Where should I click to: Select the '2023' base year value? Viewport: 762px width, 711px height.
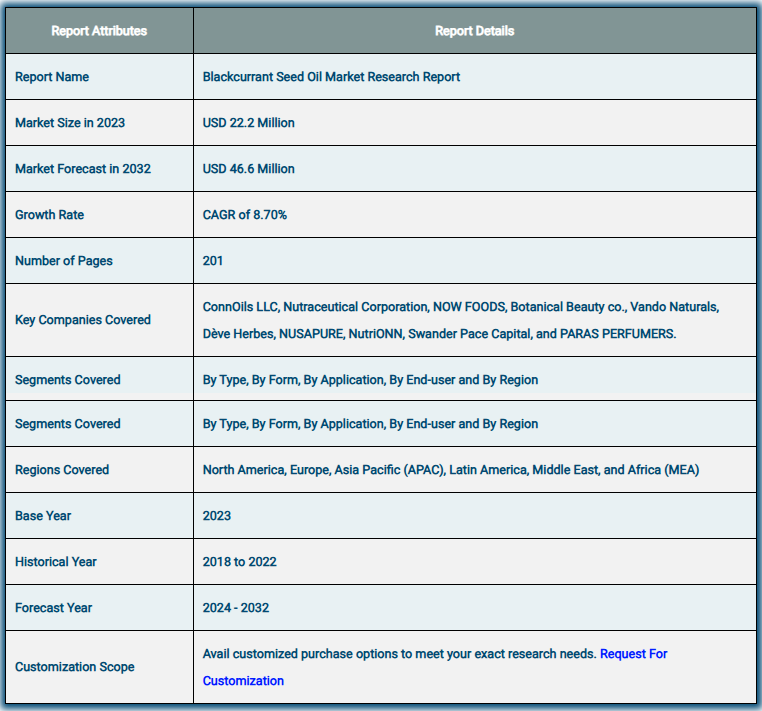click(217, 516)
